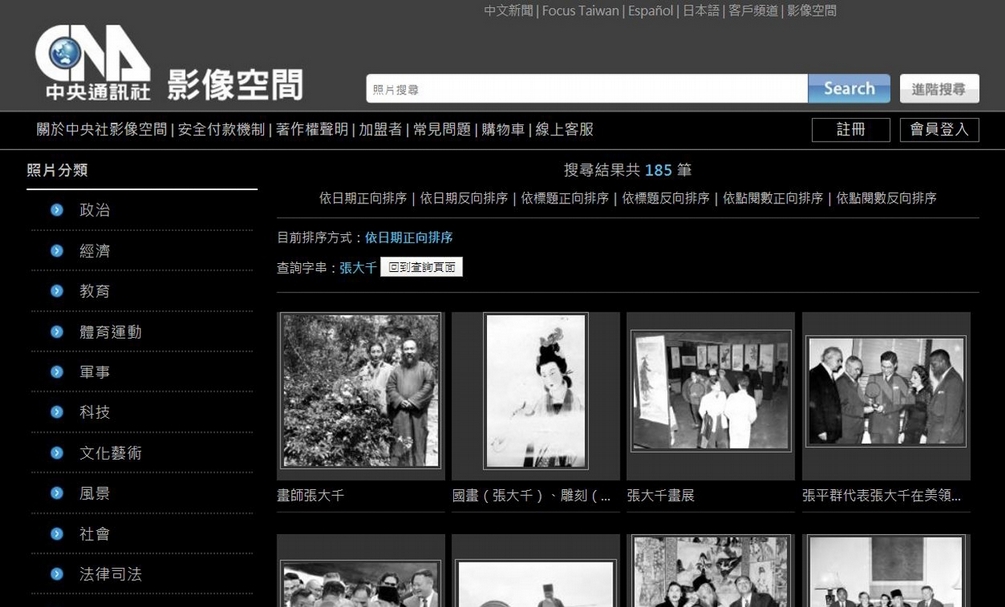1005x607 pixels.
Task: Open the painted lady 國畫 thumbnail
Action: [x=536, y=391]
